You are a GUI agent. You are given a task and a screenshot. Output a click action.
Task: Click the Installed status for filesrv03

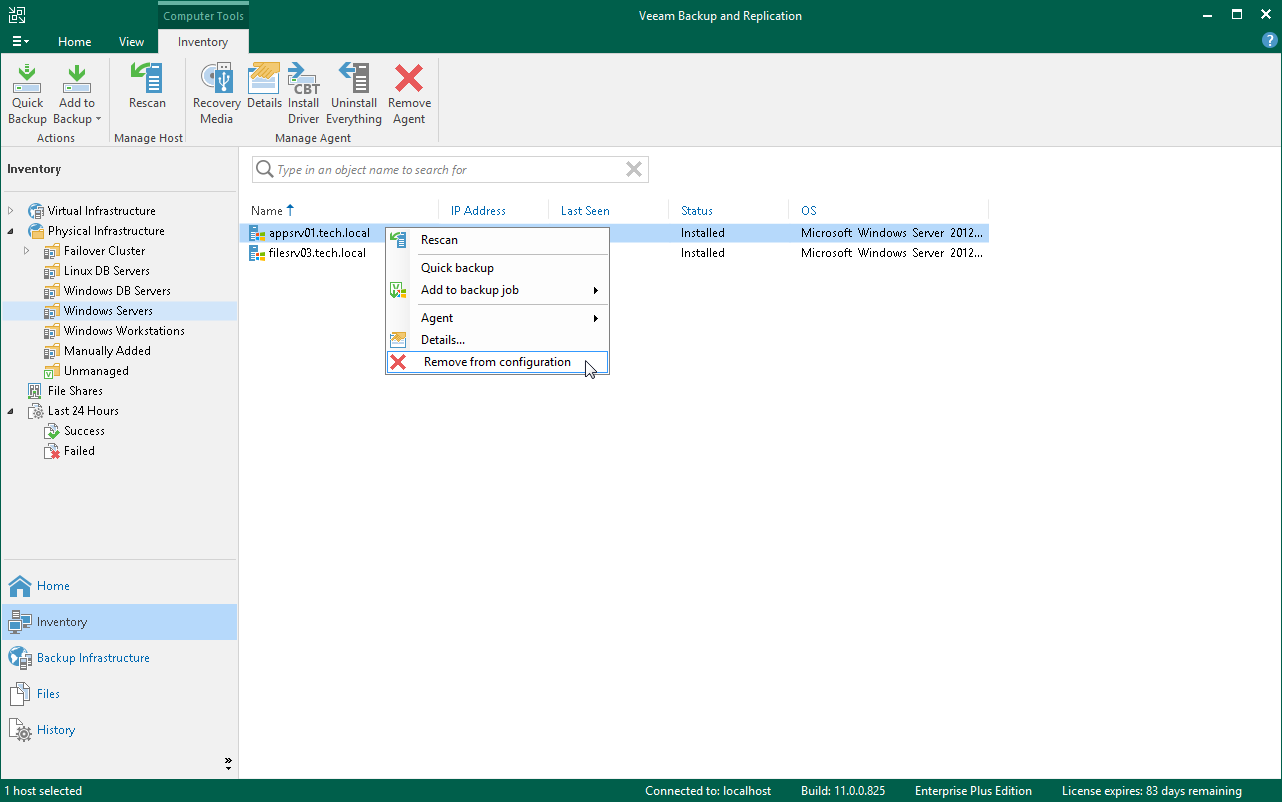(x=703, y=253)
